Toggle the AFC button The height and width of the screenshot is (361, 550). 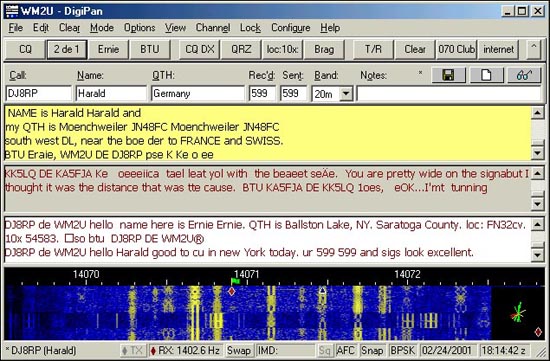345,350
